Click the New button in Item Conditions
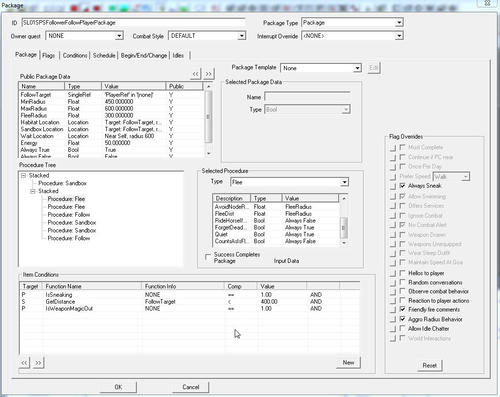This screenshot has height=397, width=500. pos(348,363)
